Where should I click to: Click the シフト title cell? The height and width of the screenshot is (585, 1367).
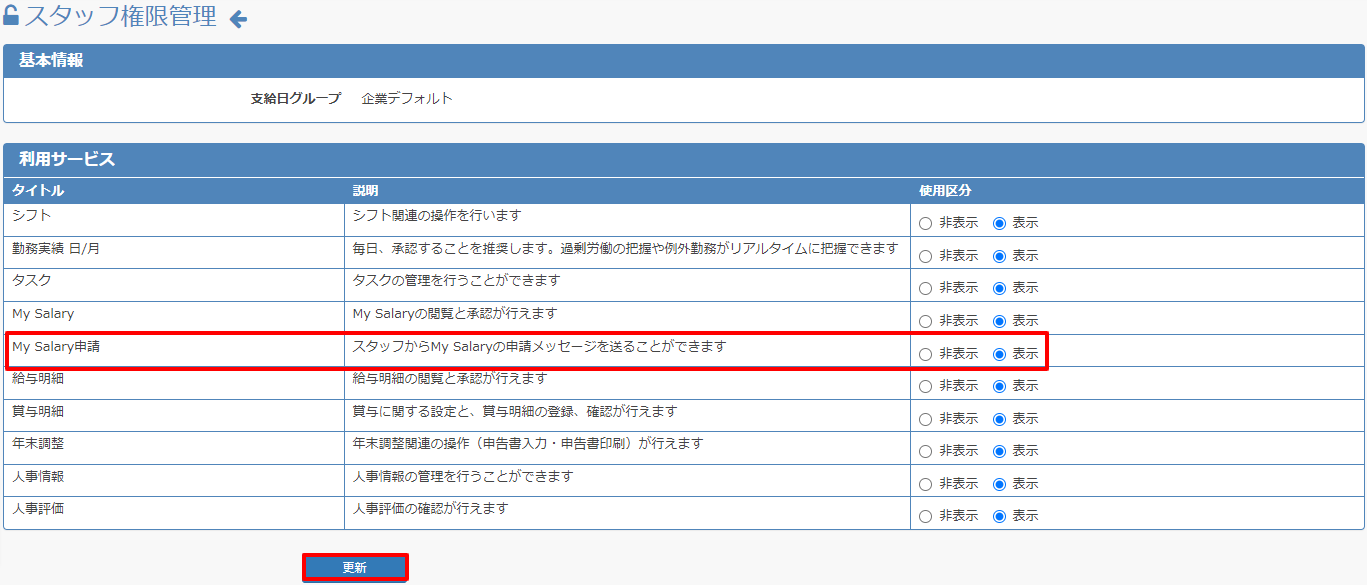175,220
